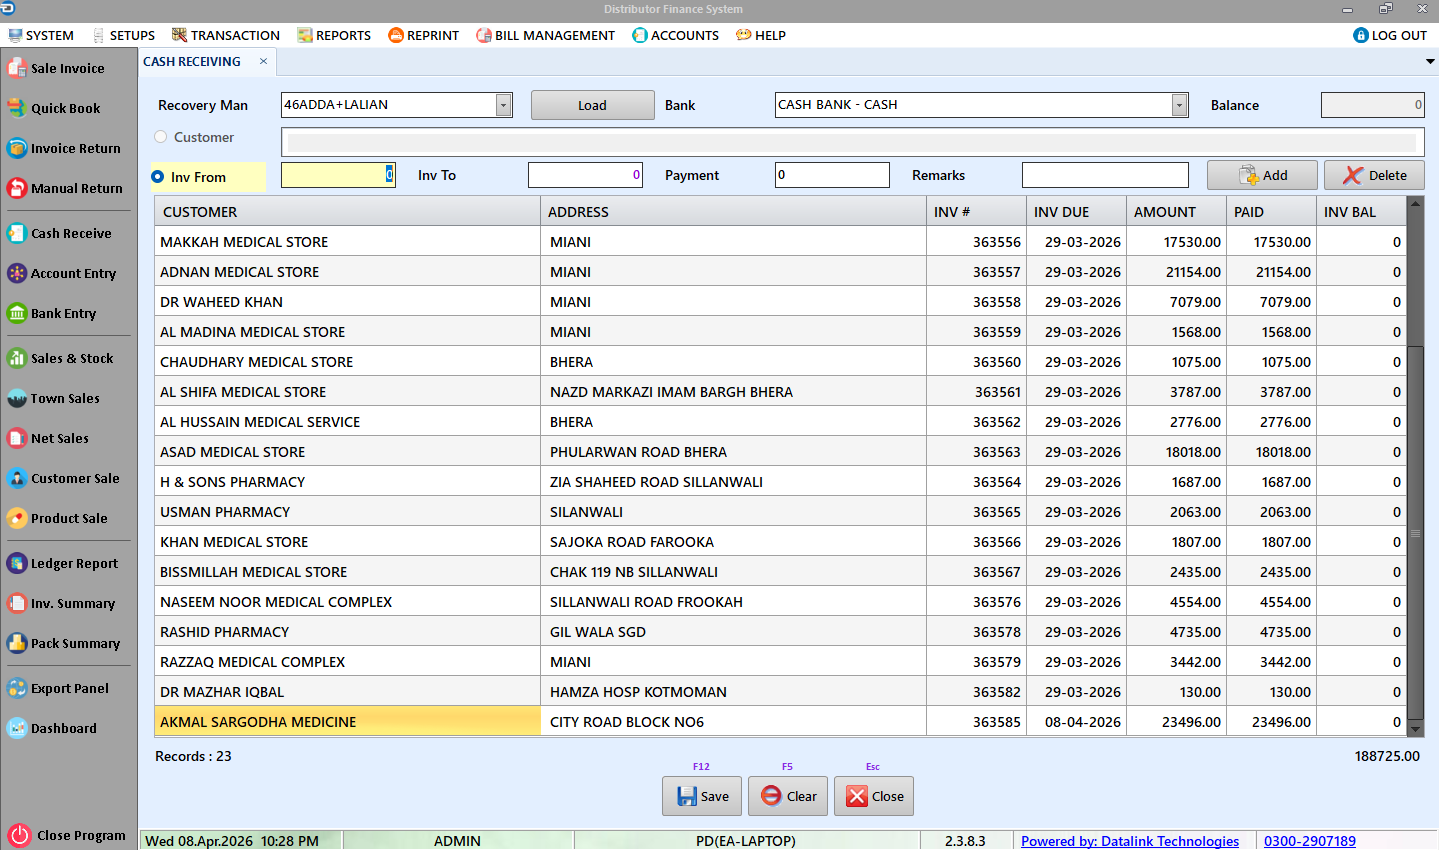
Task: Focus the Inv From input field
Action: (338, 175)
